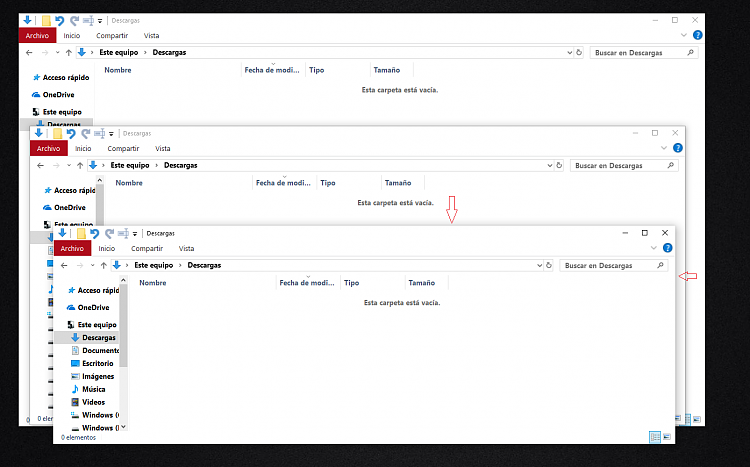Open Videos in the front window's sidebar

(88, 402)
